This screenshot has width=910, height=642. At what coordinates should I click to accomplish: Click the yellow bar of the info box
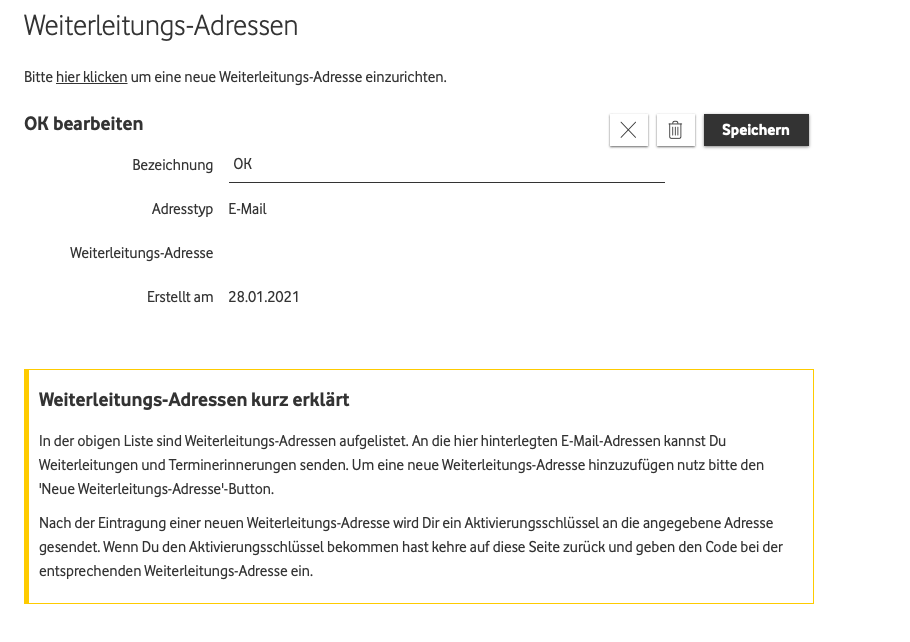(29, 486)
